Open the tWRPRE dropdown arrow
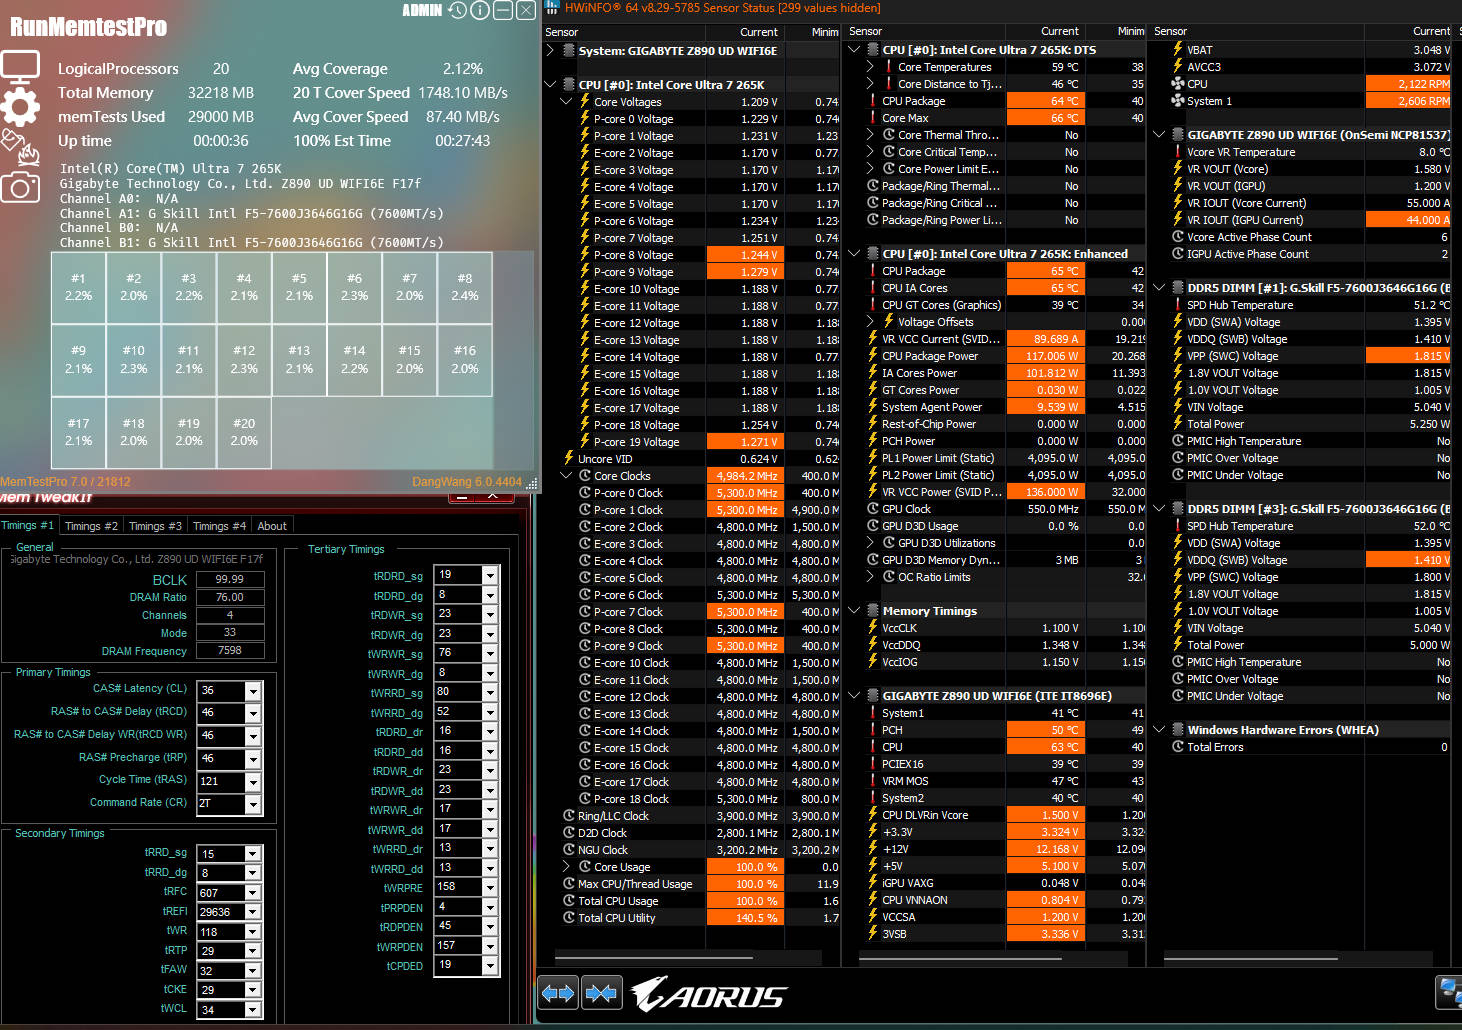Image resolution: width=1462 pixels, height=1030 pixels. pyautogui.click(x=490, y=887)
